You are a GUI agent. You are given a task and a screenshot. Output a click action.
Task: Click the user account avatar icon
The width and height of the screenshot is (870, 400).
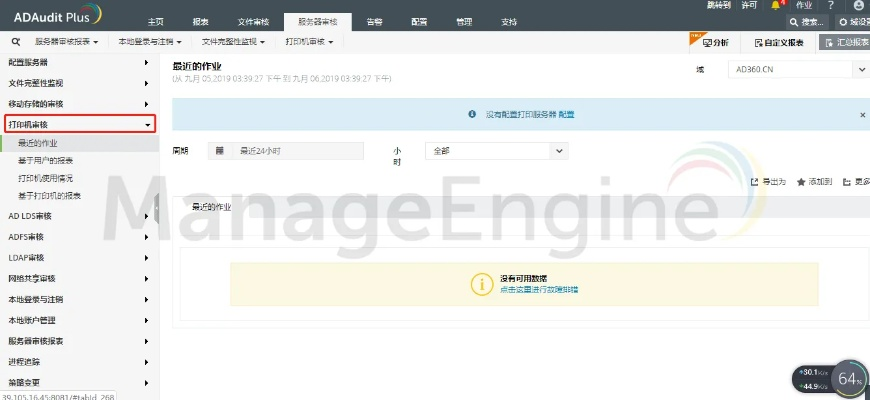pyautogui.click(x=858, y=5)
